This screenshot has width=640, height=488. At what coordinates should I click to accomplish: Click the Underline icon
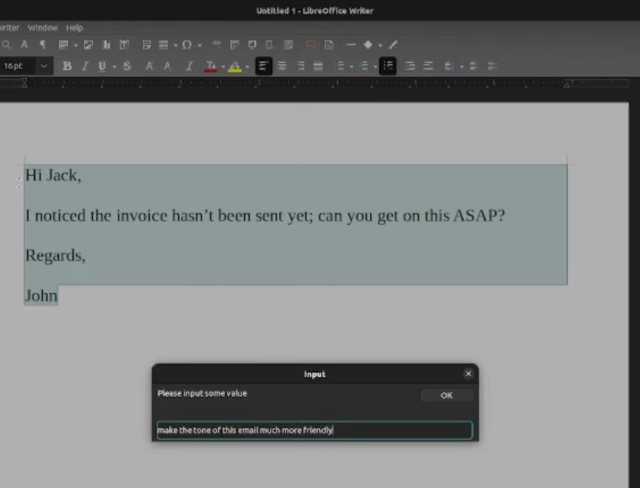(x=102, y=66)
